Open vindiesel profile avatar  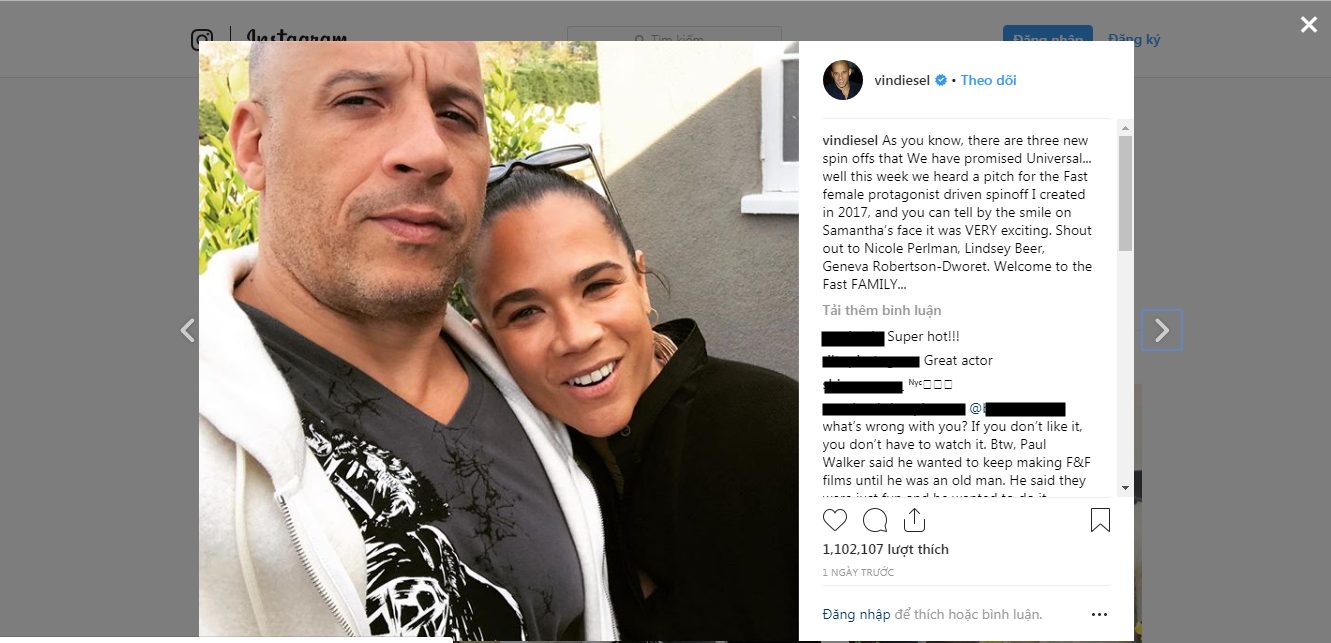point(843,80)
